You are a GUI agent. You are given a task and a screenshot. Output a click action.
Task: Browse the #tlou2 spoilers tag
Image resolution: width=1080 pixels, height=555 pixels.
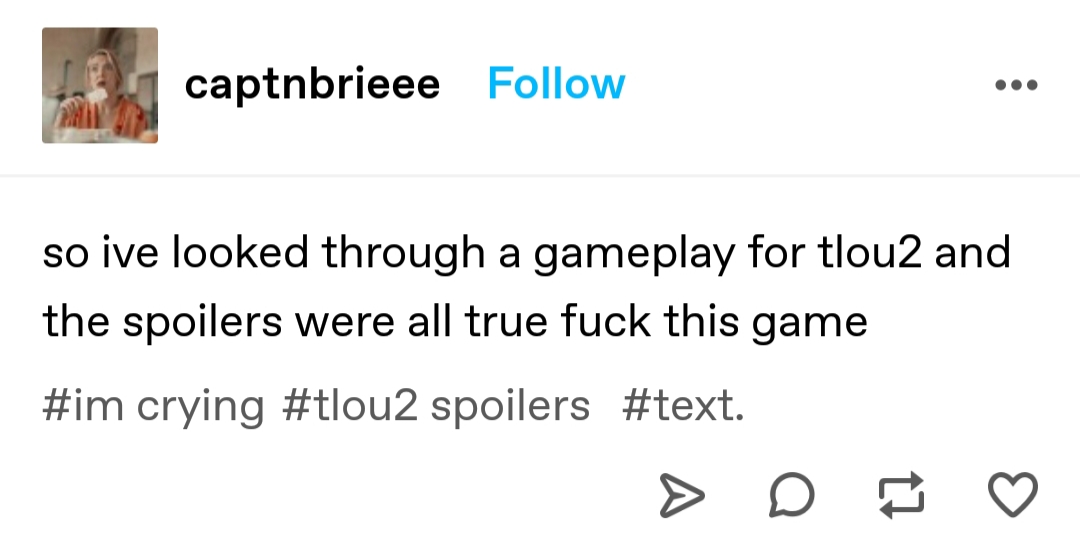click(436, 406)
